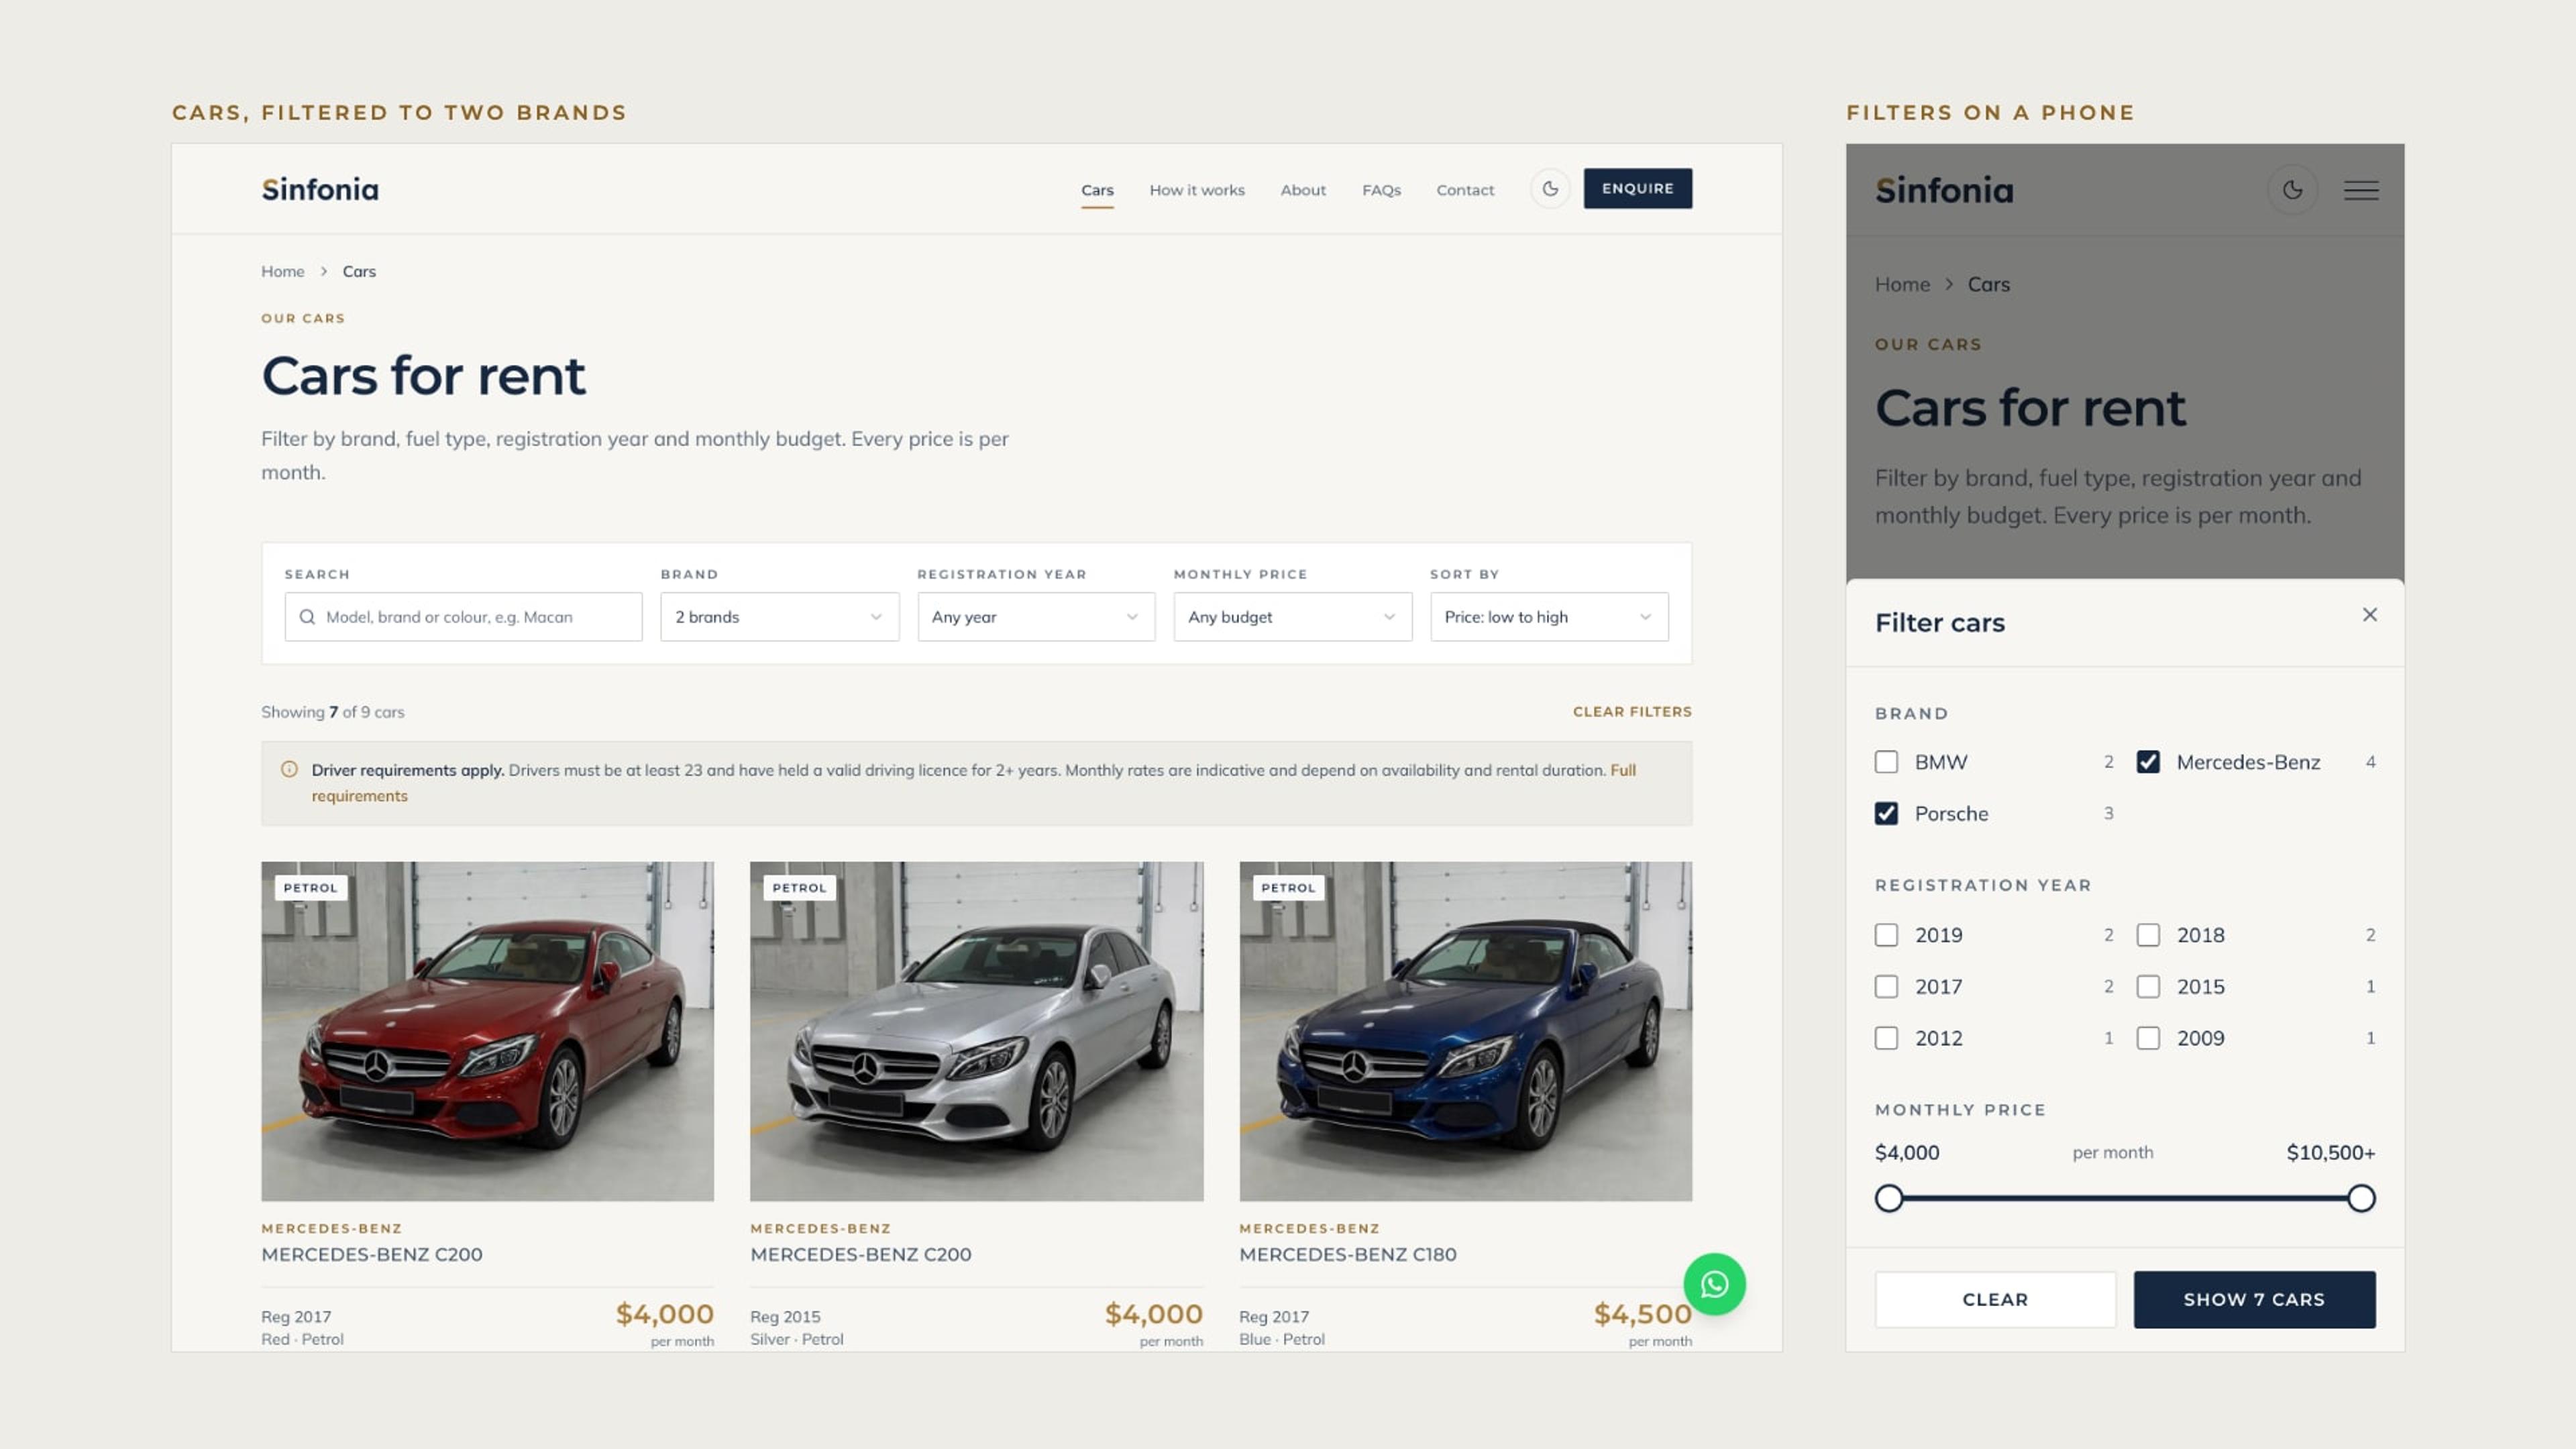Uncheck the Mercedes-Benz brand checkbox

[x=2147, y=762]
